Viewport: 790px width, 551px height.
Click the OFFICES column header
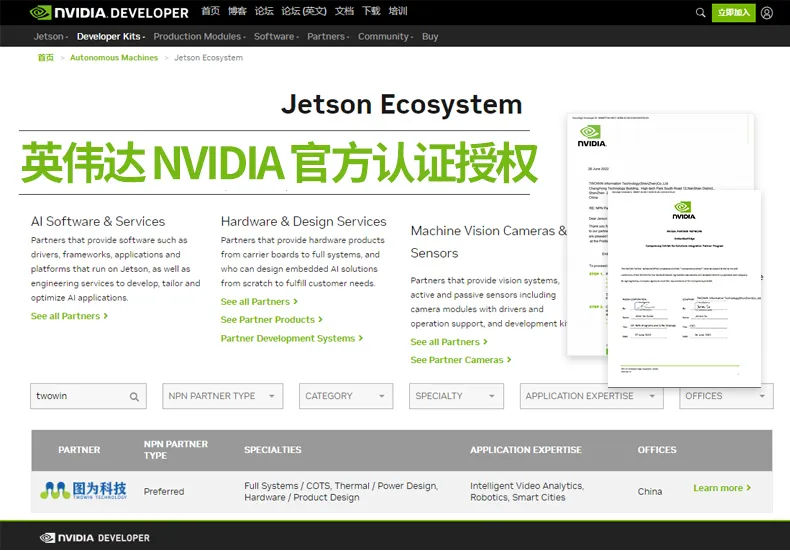[656, 450]
